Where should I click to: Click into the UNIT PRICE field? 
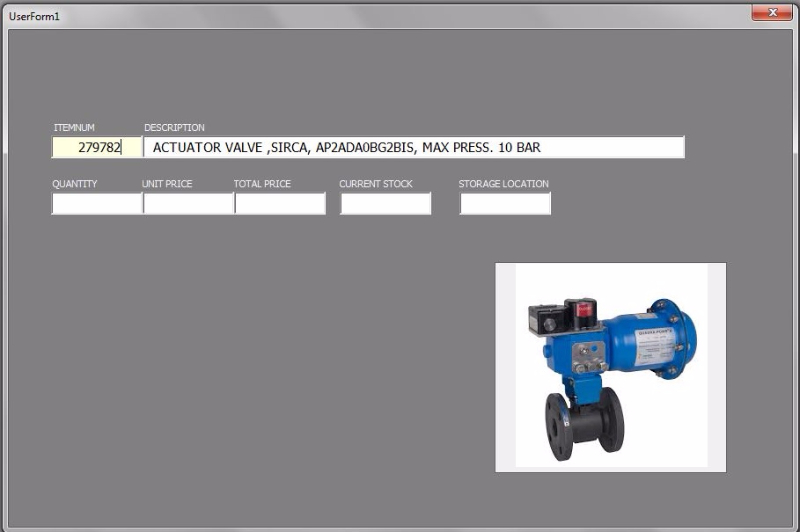[188, 204]
